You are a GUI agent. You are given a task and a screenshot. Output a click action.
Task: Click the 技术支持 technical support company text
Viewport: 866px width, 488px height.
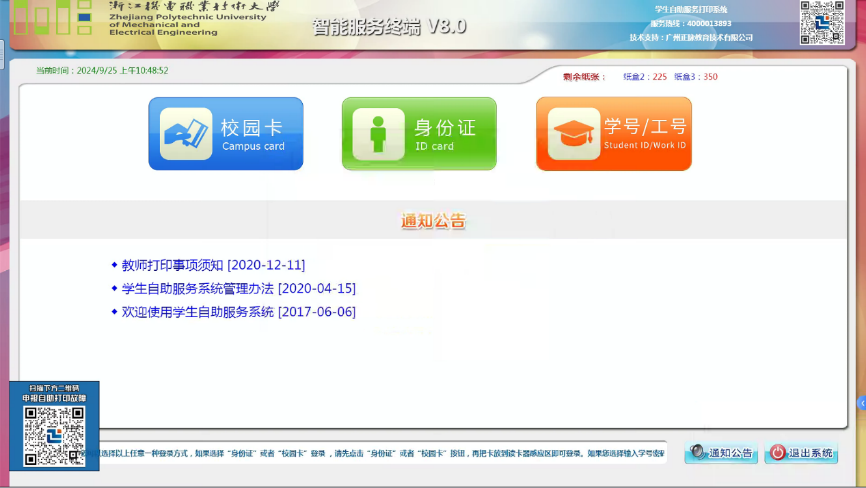[691, 37]
